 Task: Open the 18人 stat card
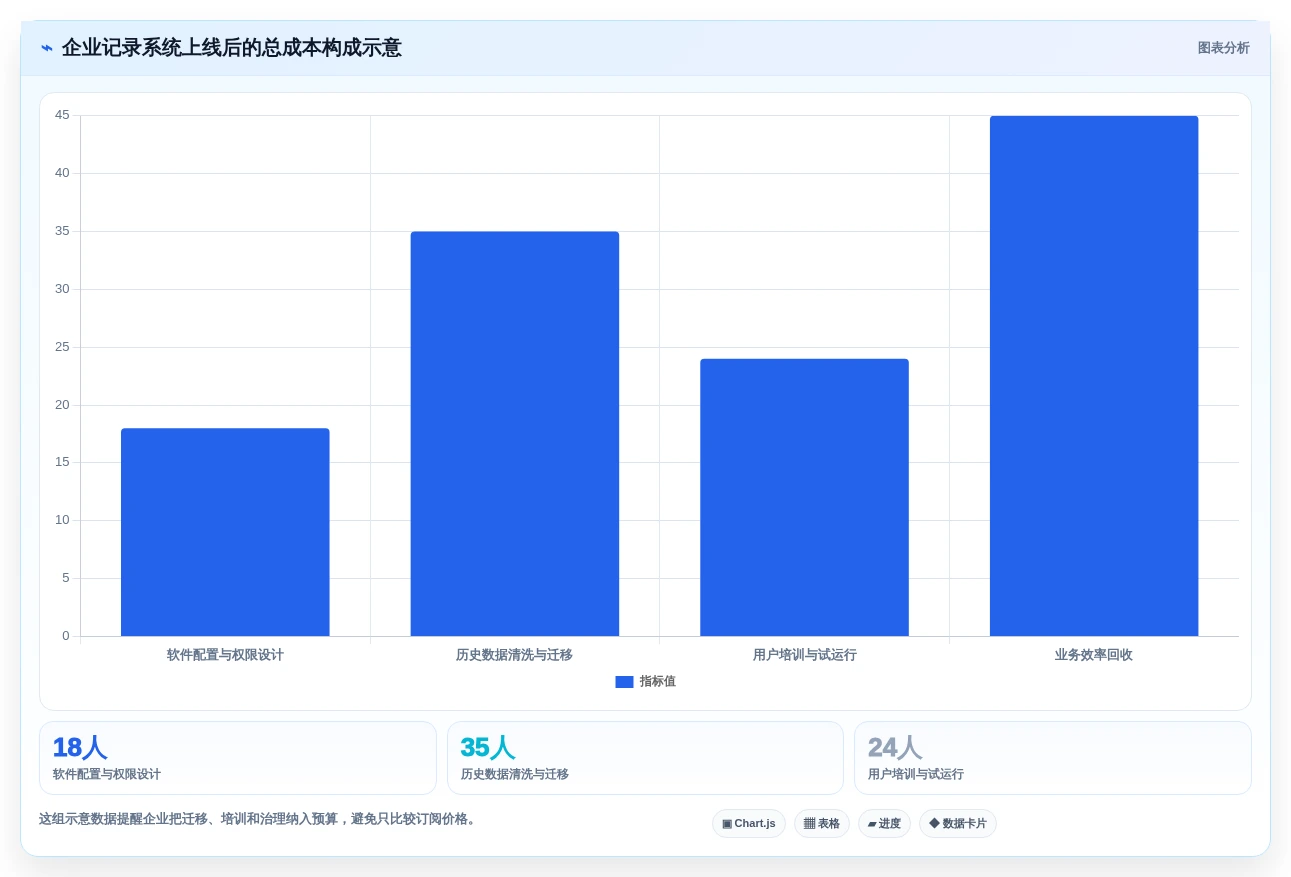point(238,758)
